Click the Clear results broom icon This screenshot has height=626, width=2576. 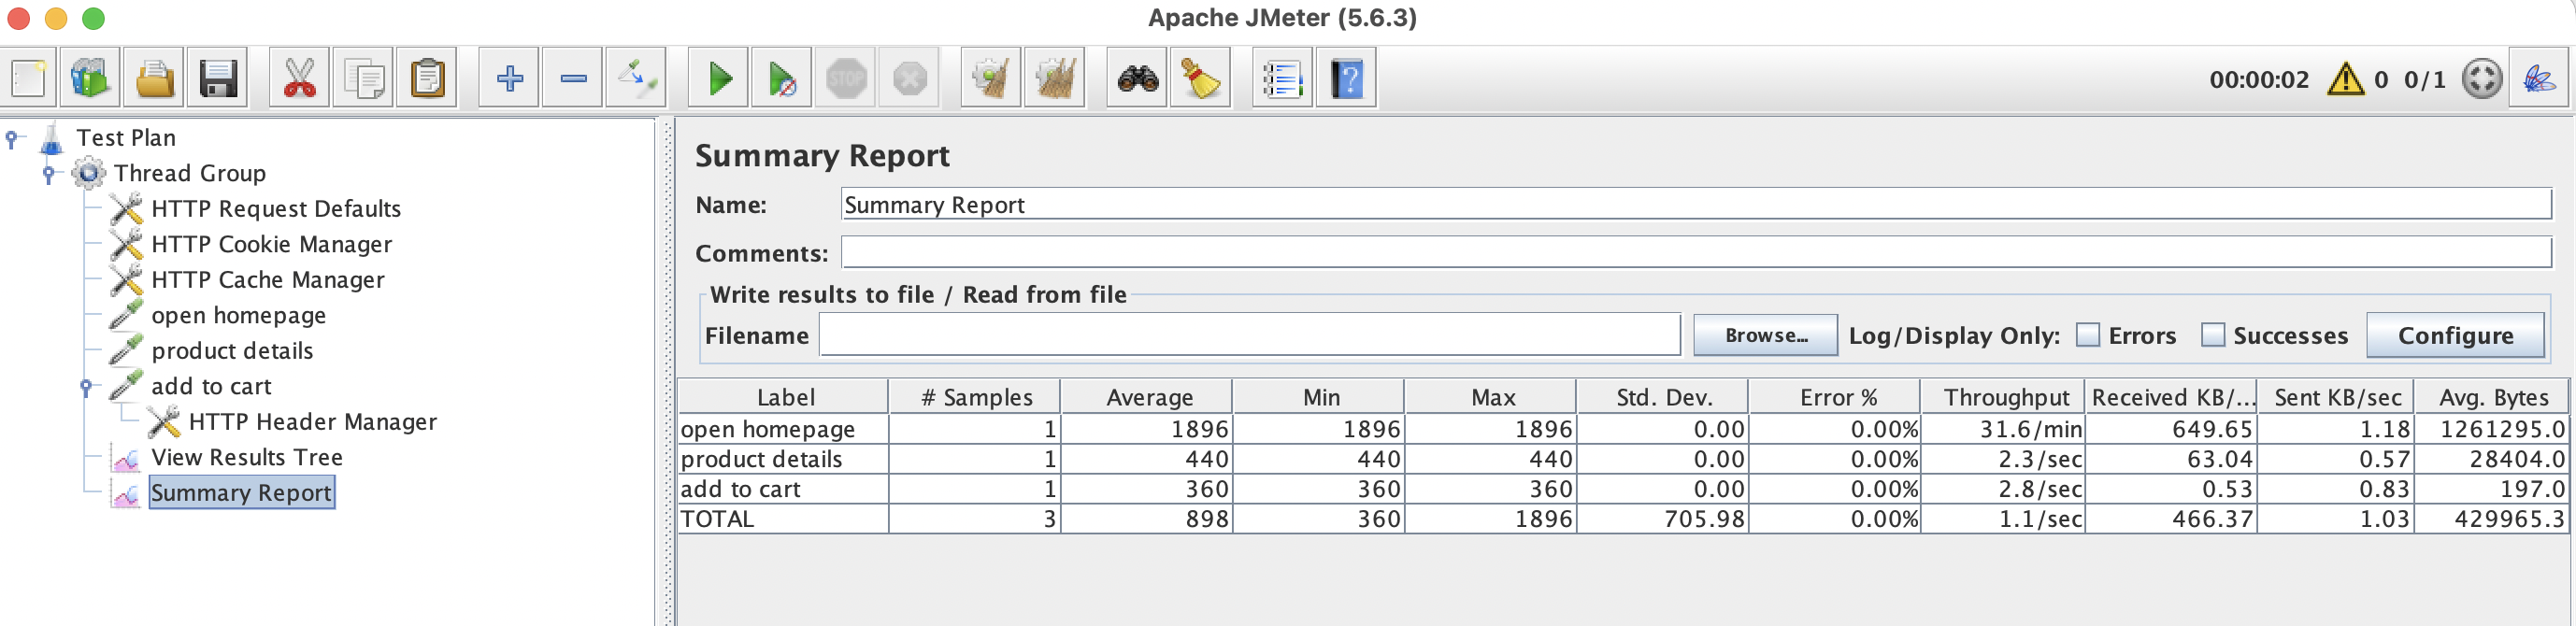(x=991, y=78)
